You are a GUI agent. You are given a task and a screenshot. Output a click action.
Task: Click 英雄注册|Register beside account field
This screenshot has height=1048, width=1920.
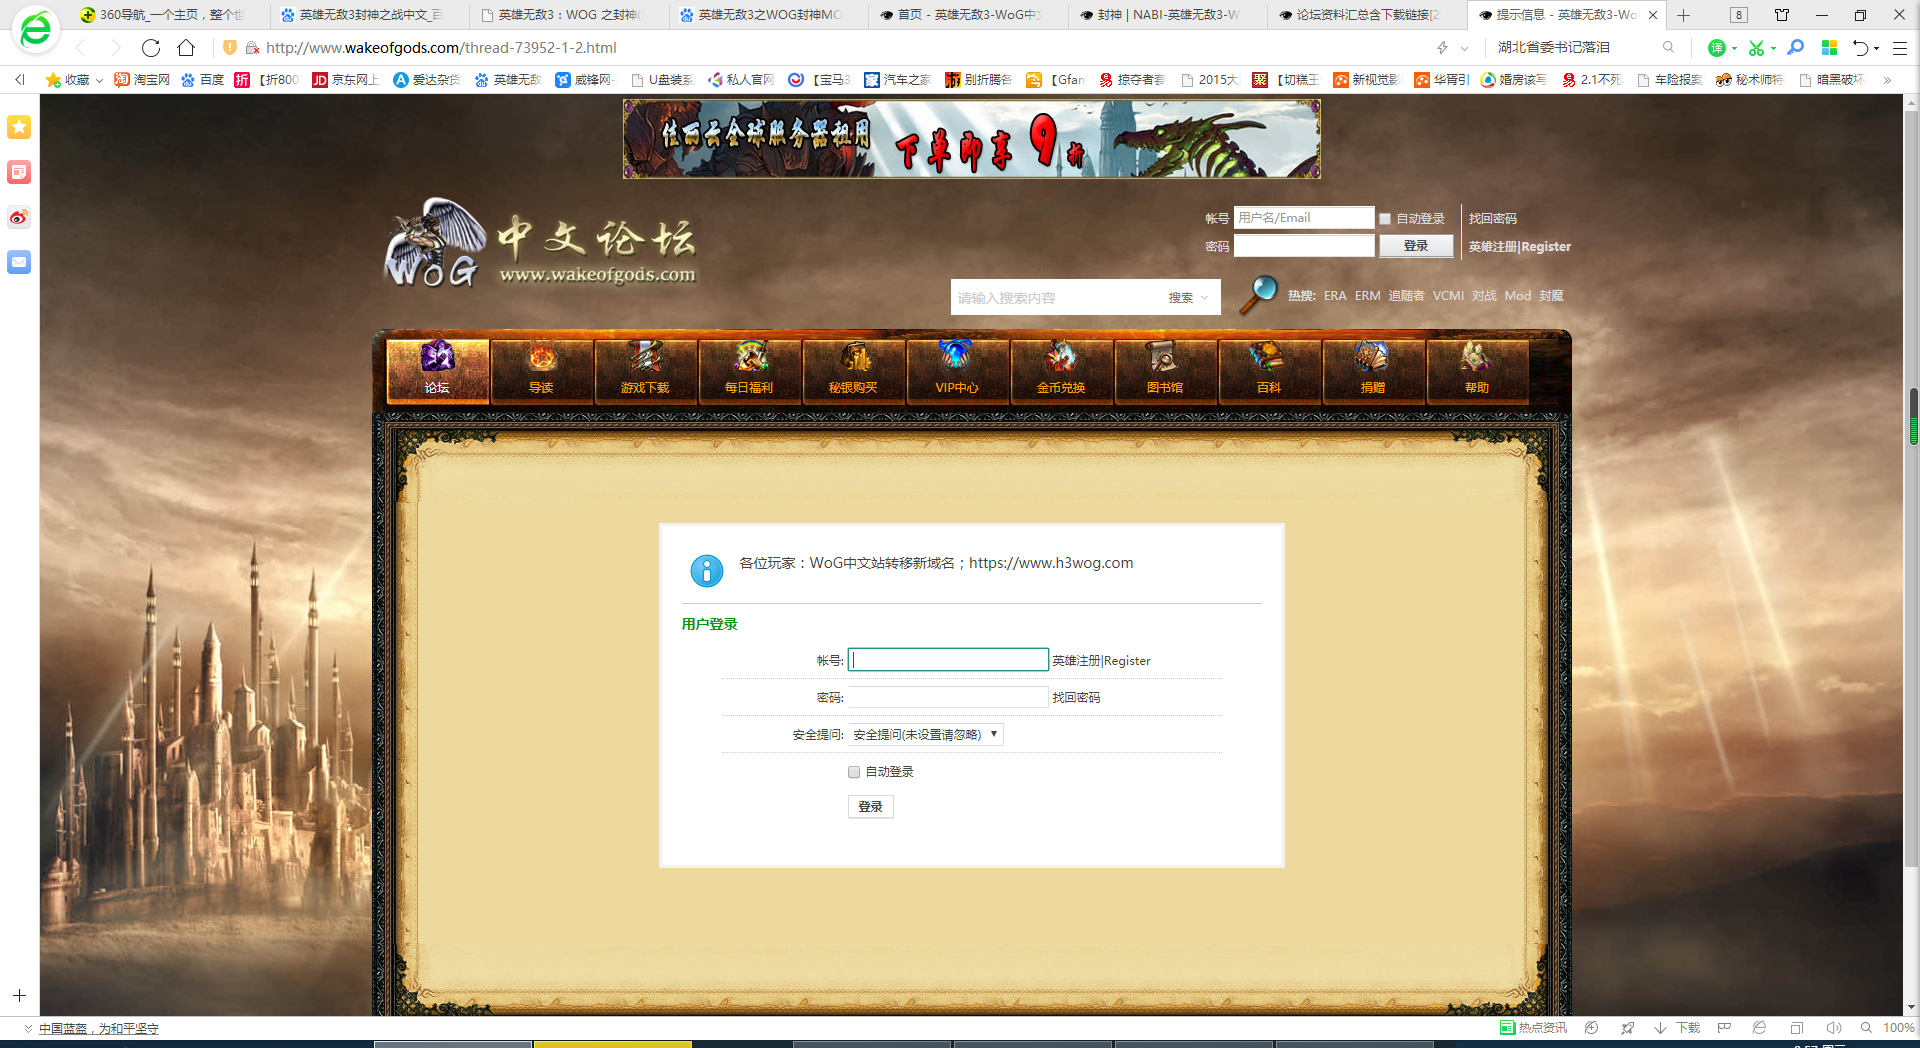tap(1101, 661)
